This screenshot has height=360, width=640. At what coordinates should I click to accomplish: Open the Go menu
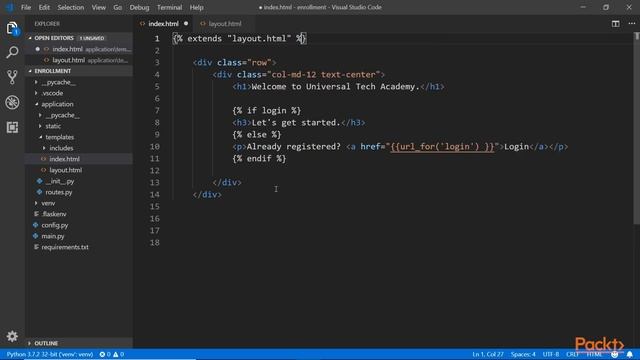coord(118,7)
